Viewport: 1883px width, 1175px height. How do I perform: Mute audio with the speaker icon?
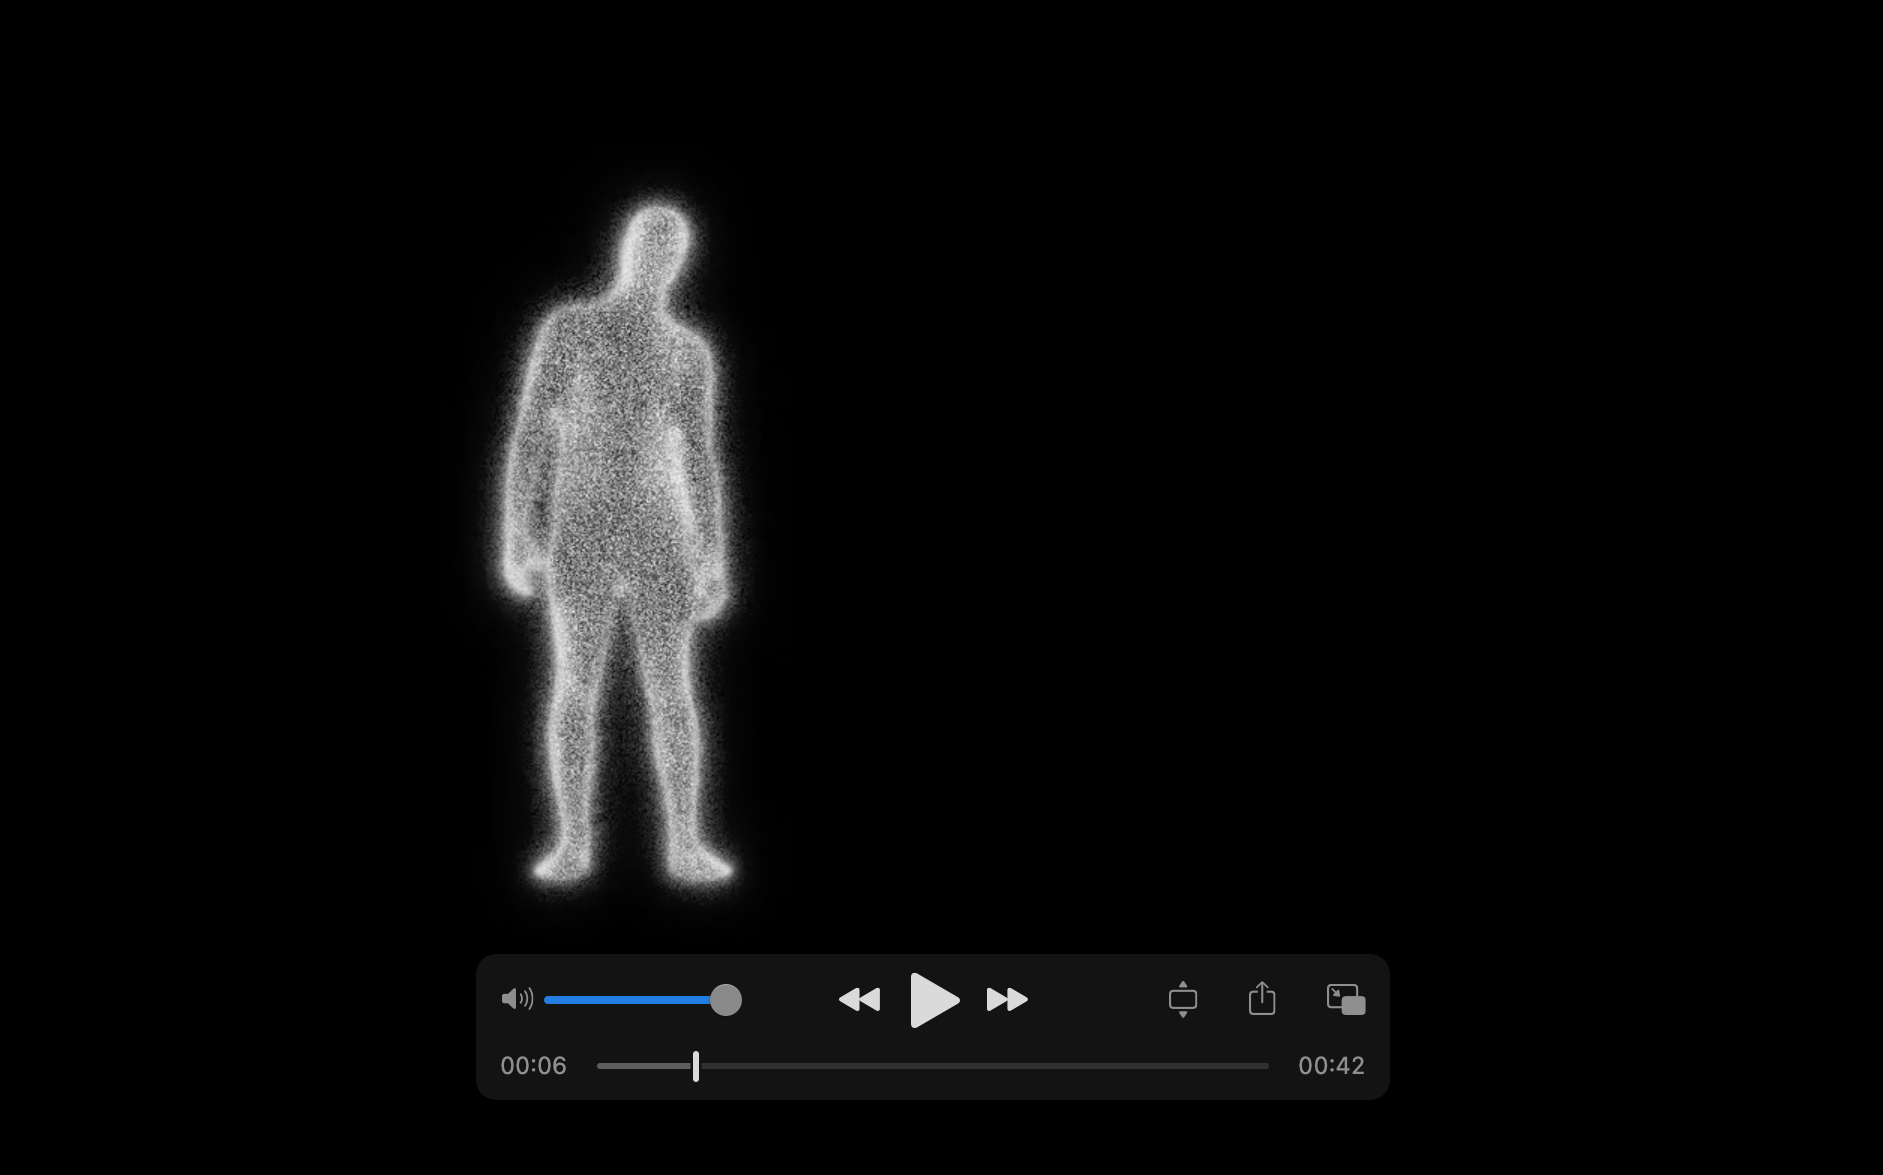point(516,999)
